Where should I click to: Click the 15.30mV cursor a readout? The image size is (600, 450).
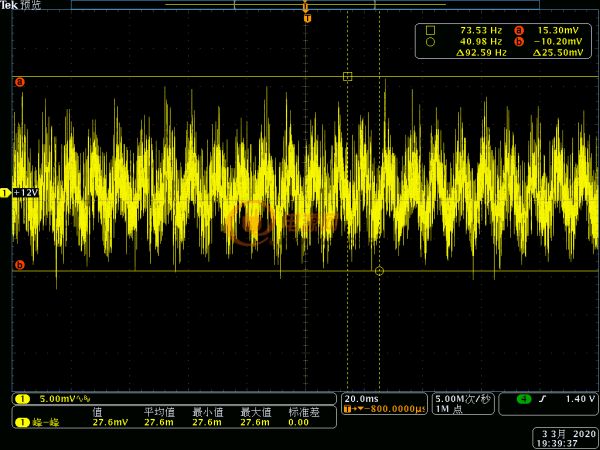click(558, 30)
